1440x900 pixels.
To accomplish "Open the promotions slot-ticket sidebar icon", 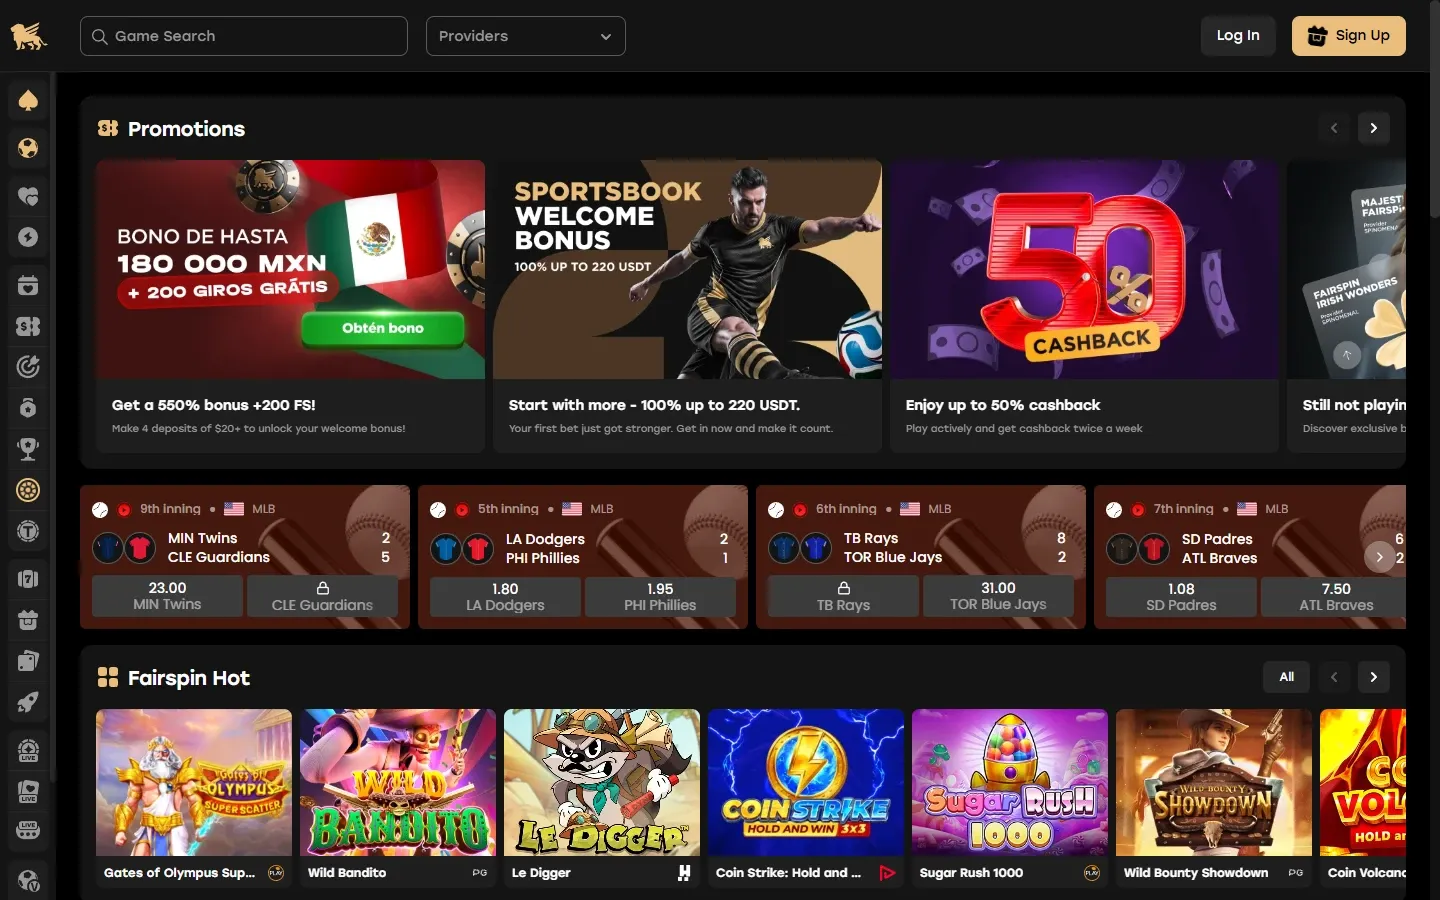I will click(x=28, y=326).
